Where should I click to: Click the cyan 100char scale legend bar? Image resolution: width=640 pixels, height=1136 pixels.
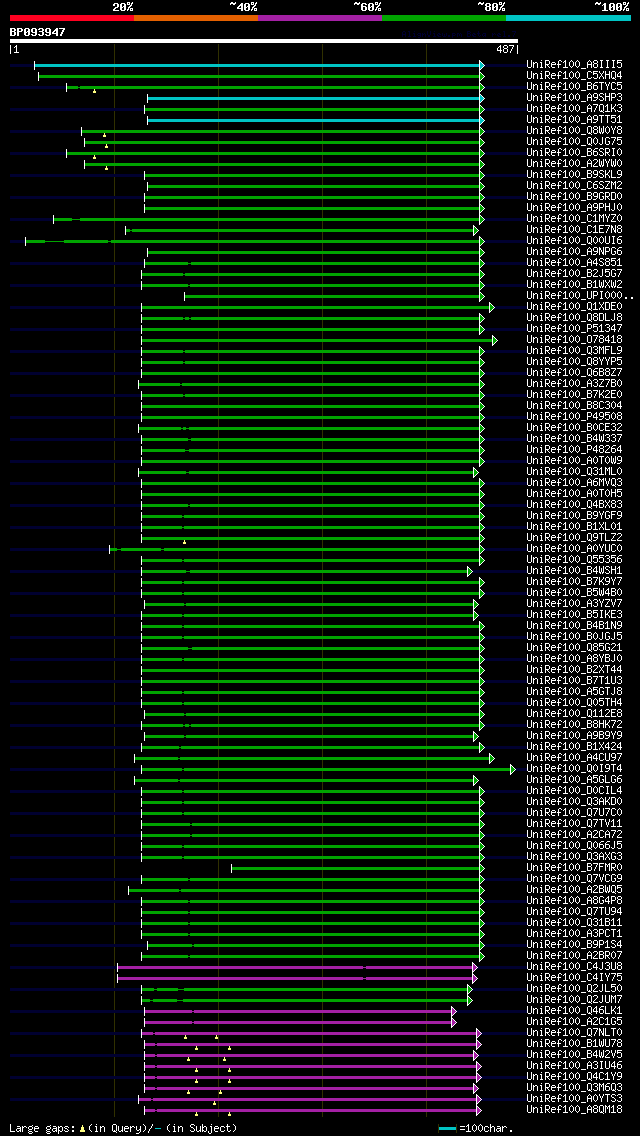click(x=448, y=1129)
